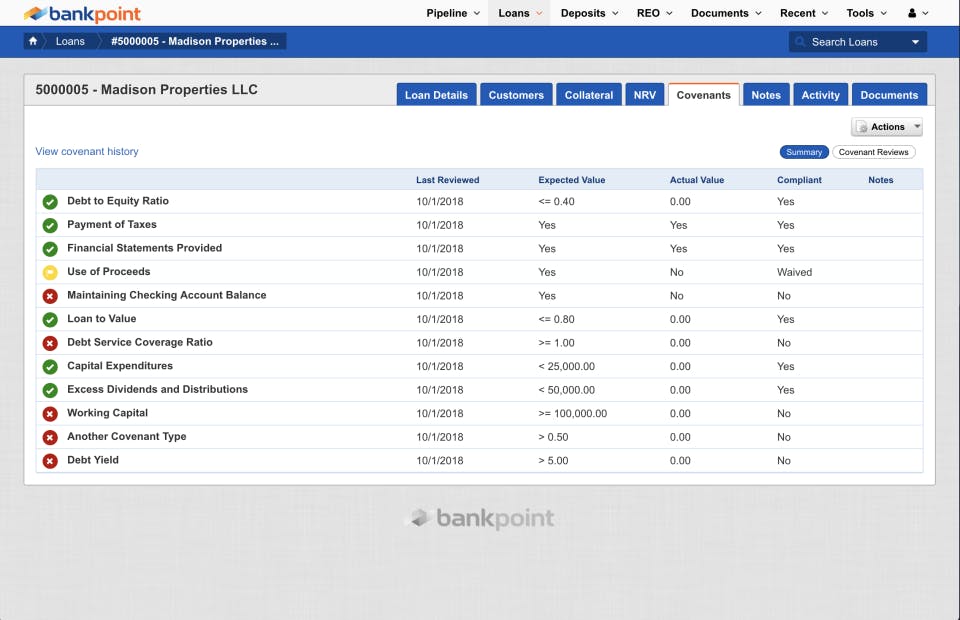Click Loans breadcrumb link
Viewport: 960px width, 620px height.
[x=70, y=41]
